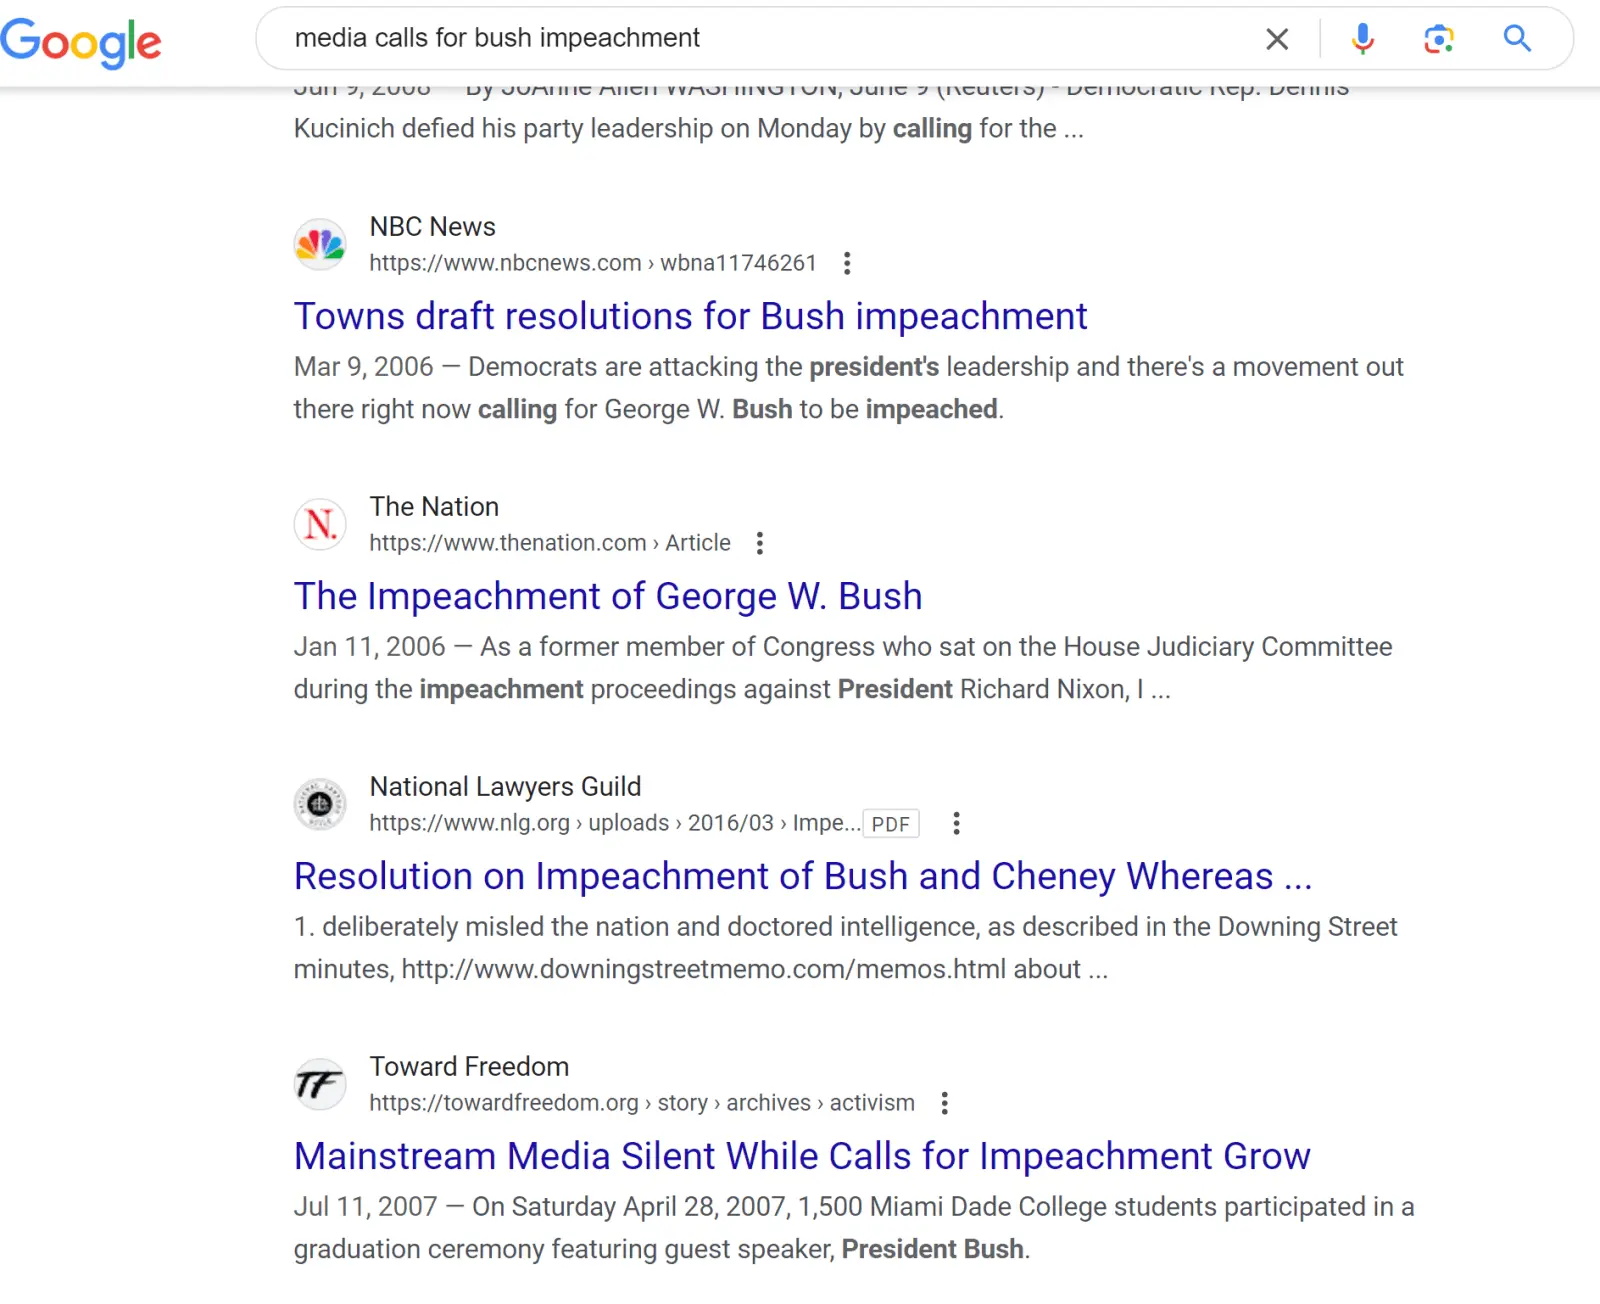1600x1304 pixels.
Task: Open "The Impeachment of George W. Bush" article
Action: [608, 596]
